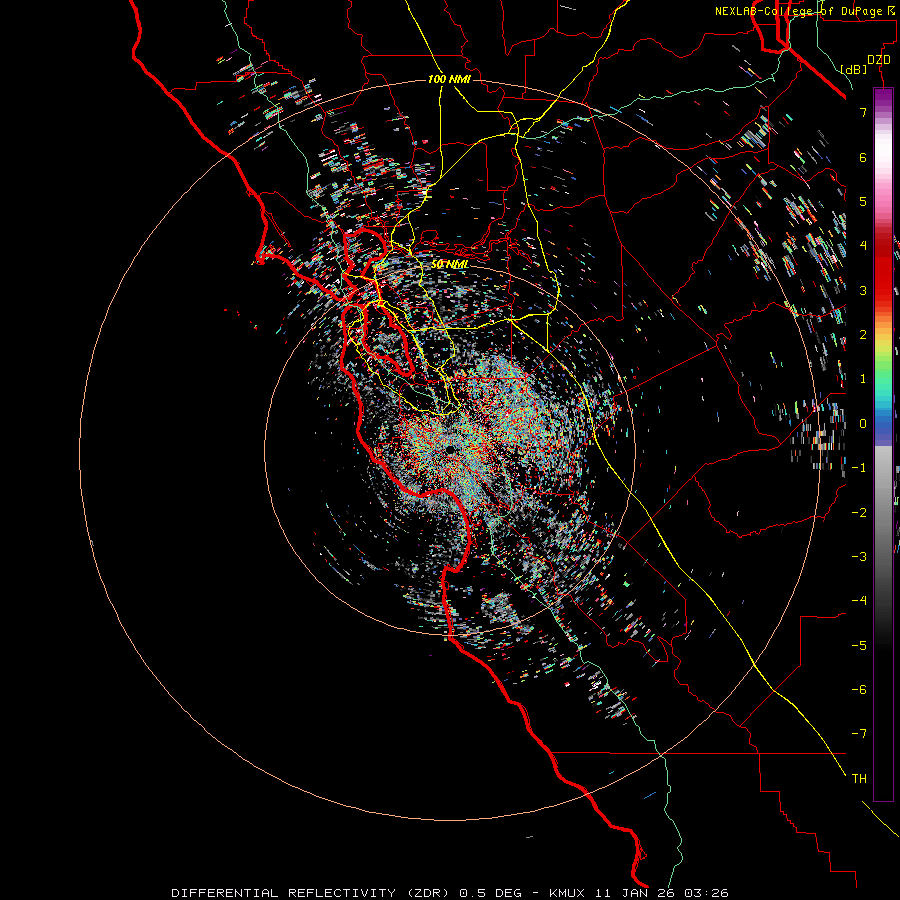Click the "4" value on the dB scale

[x=863, y=246]
